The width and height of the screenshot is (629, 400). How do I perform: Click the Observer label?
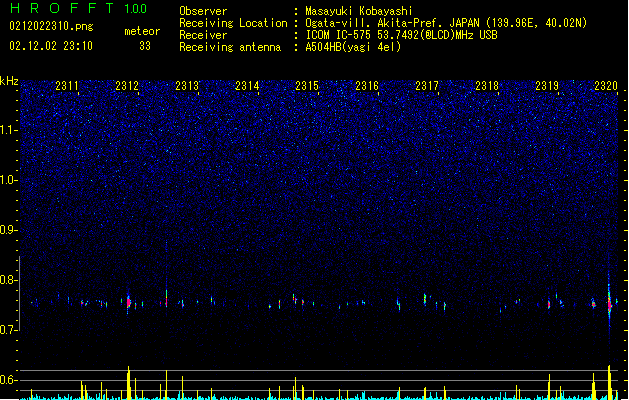point(203,11)
